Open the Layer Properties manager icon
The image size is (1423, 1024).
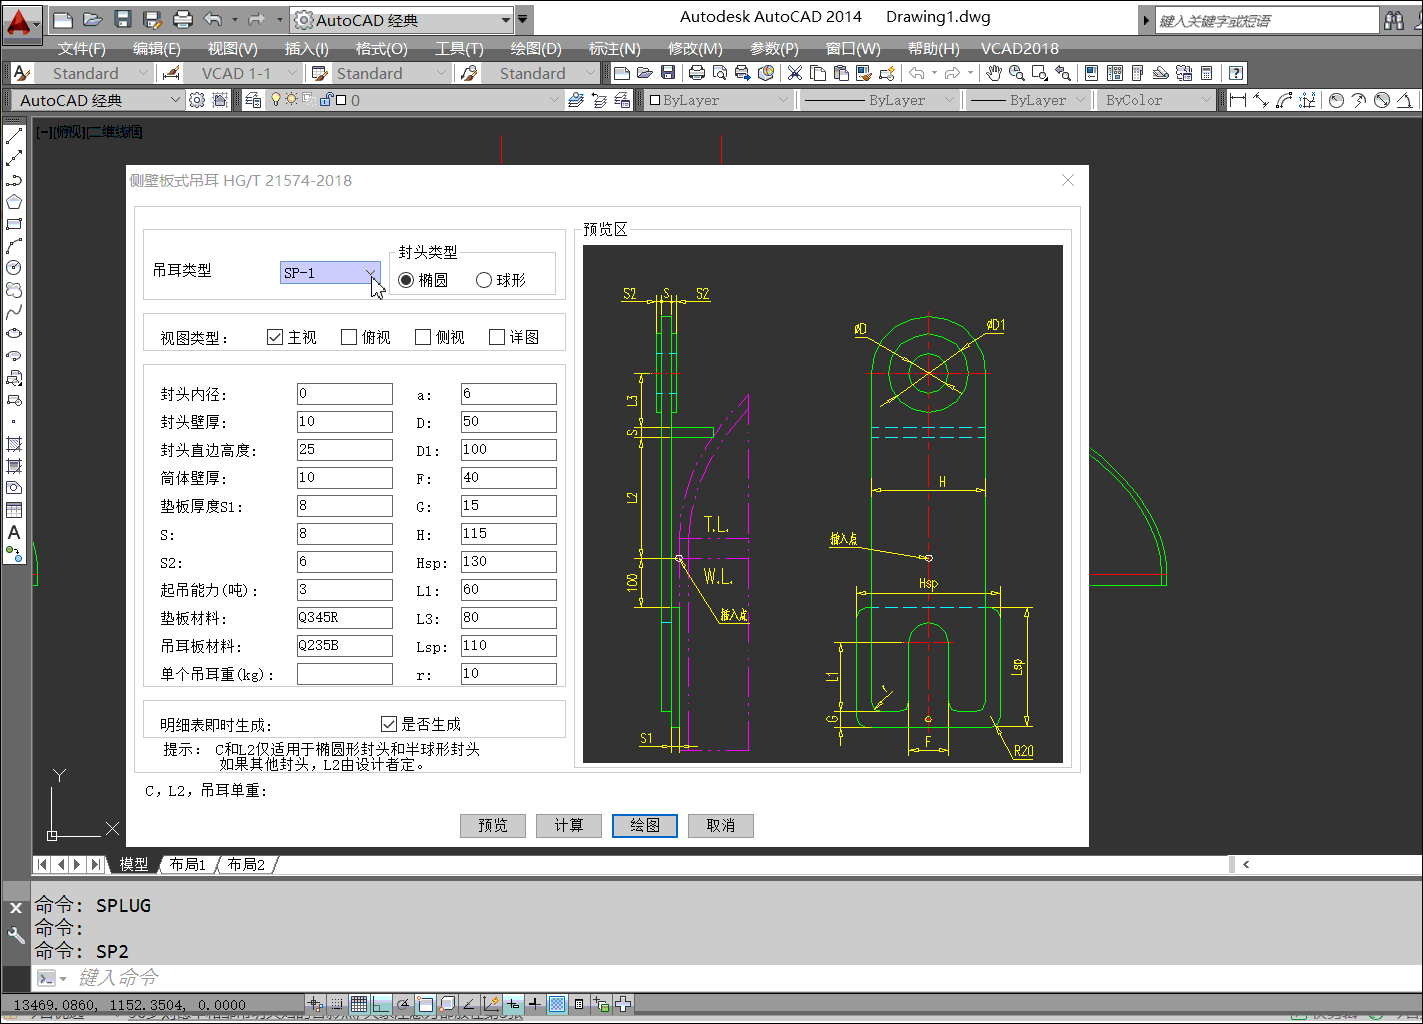(253, 100)
